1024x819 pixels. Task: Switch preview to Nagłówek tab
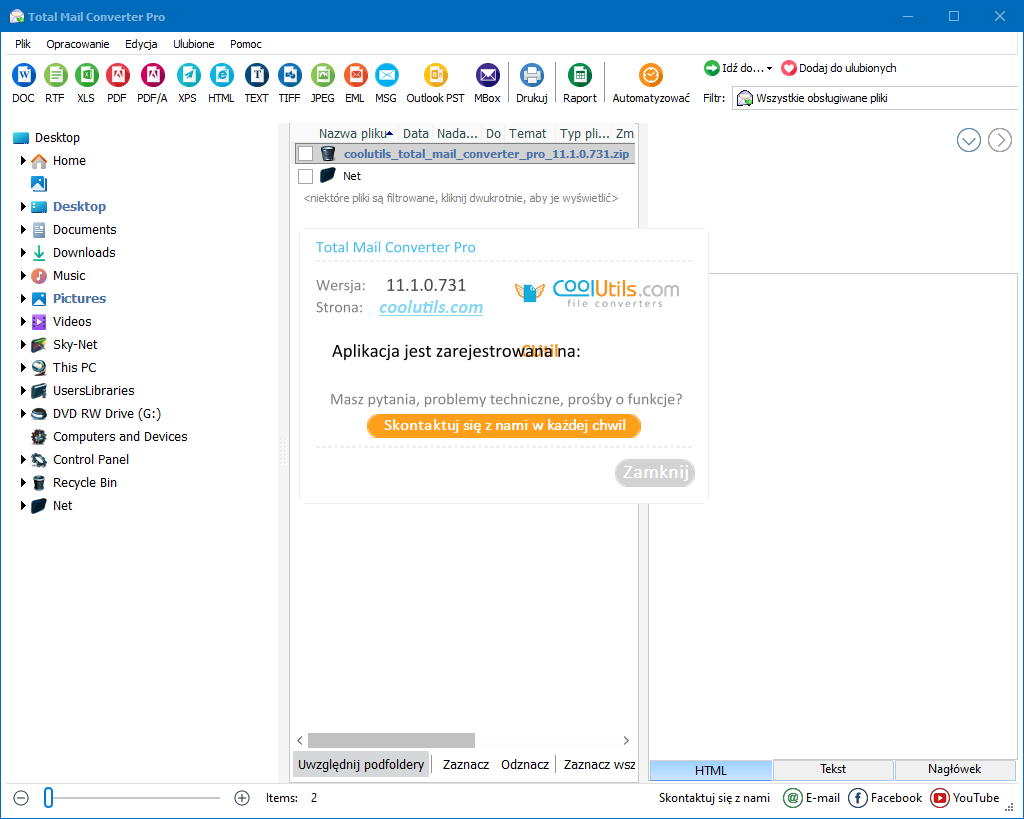click(x=955, y=769)
